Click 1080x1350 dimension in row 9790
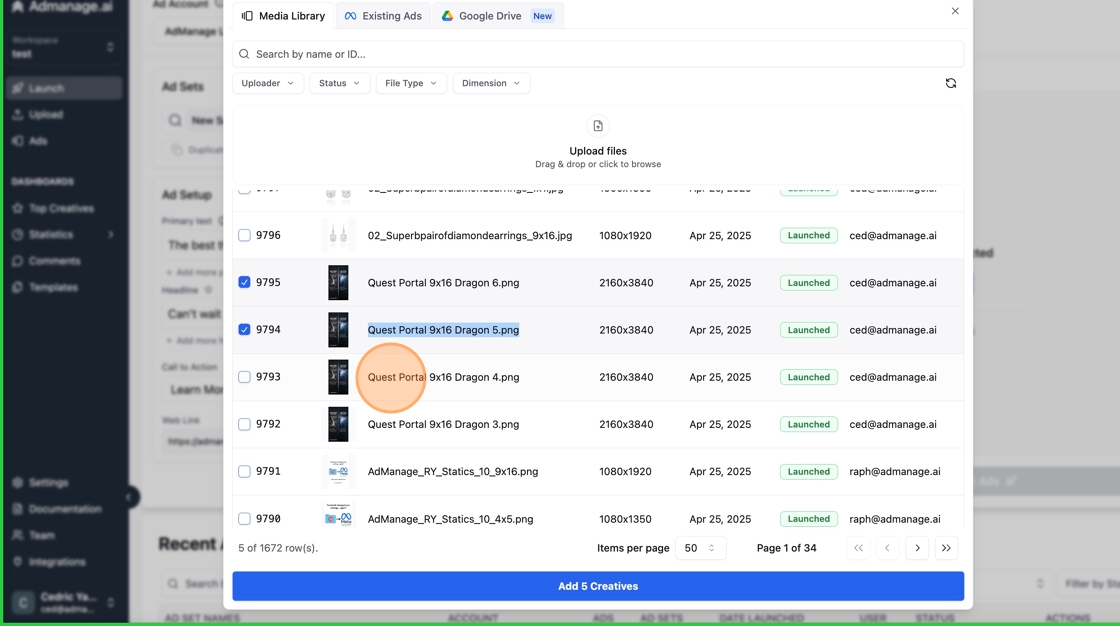This screenshot has height=626, width=1120. tap(625, 519)
